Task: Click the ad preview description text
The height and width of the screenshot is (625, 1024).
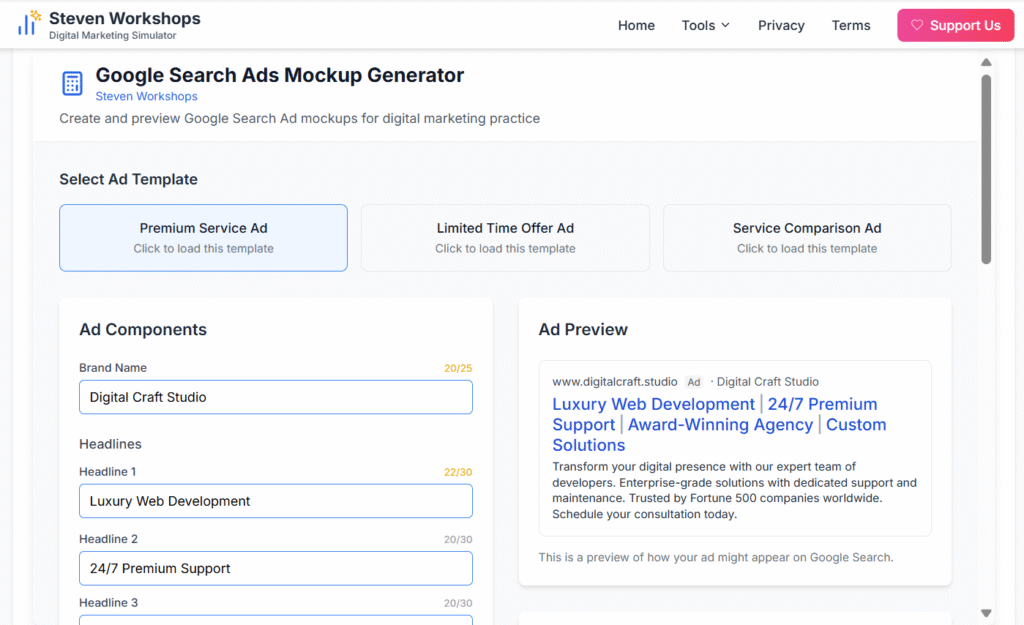Action: pos(735,490)
